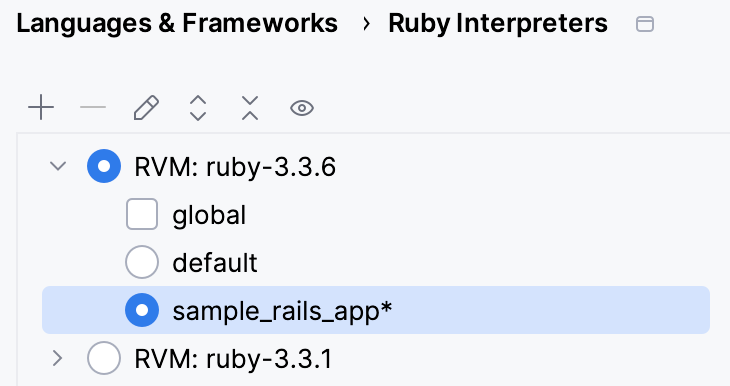Go to Languages & Frameworks breadcrumb
This screenshot has width=730, height=386.
coord(177,23)
